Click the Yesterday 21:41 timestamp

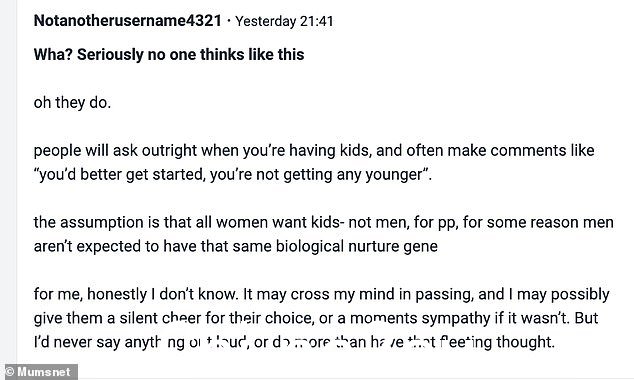click(x=284, y=21)
